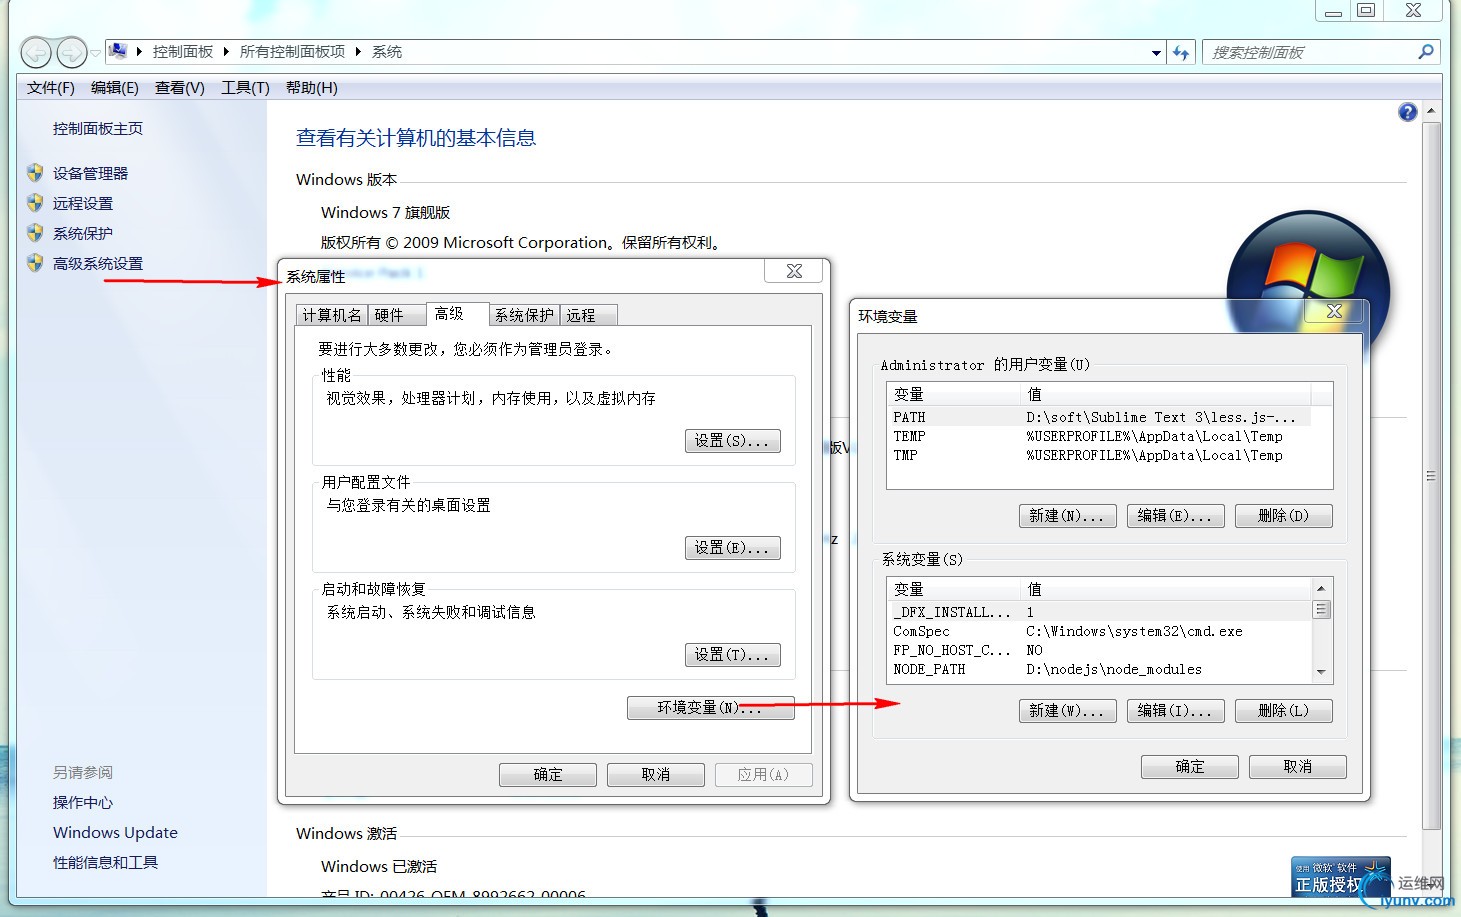Open 环境变量(N) button
Image resolution: width=1461 pixels, height=917 pixels.
(x=711, y=708)
